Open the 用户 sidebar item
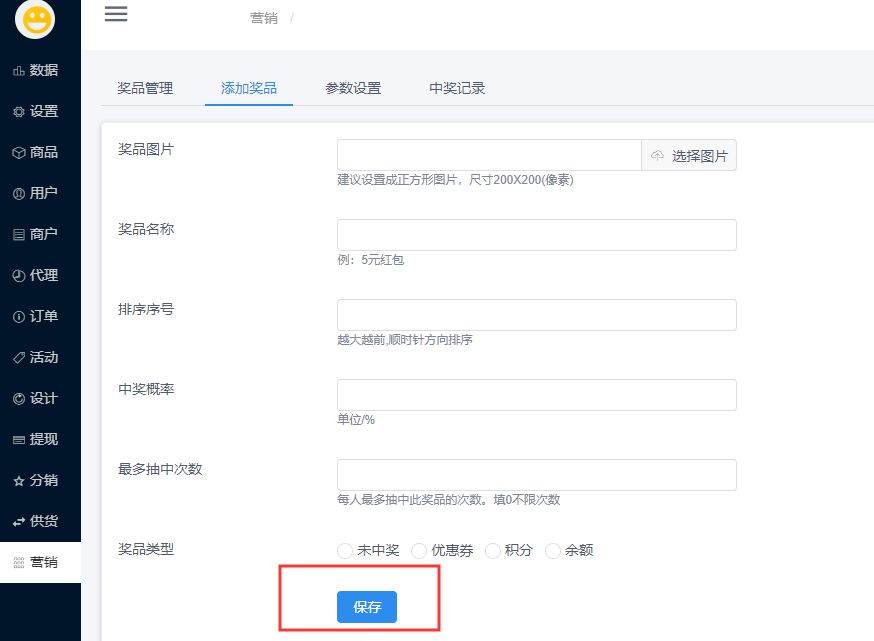The image size is (874, 641). pos(40,193)
